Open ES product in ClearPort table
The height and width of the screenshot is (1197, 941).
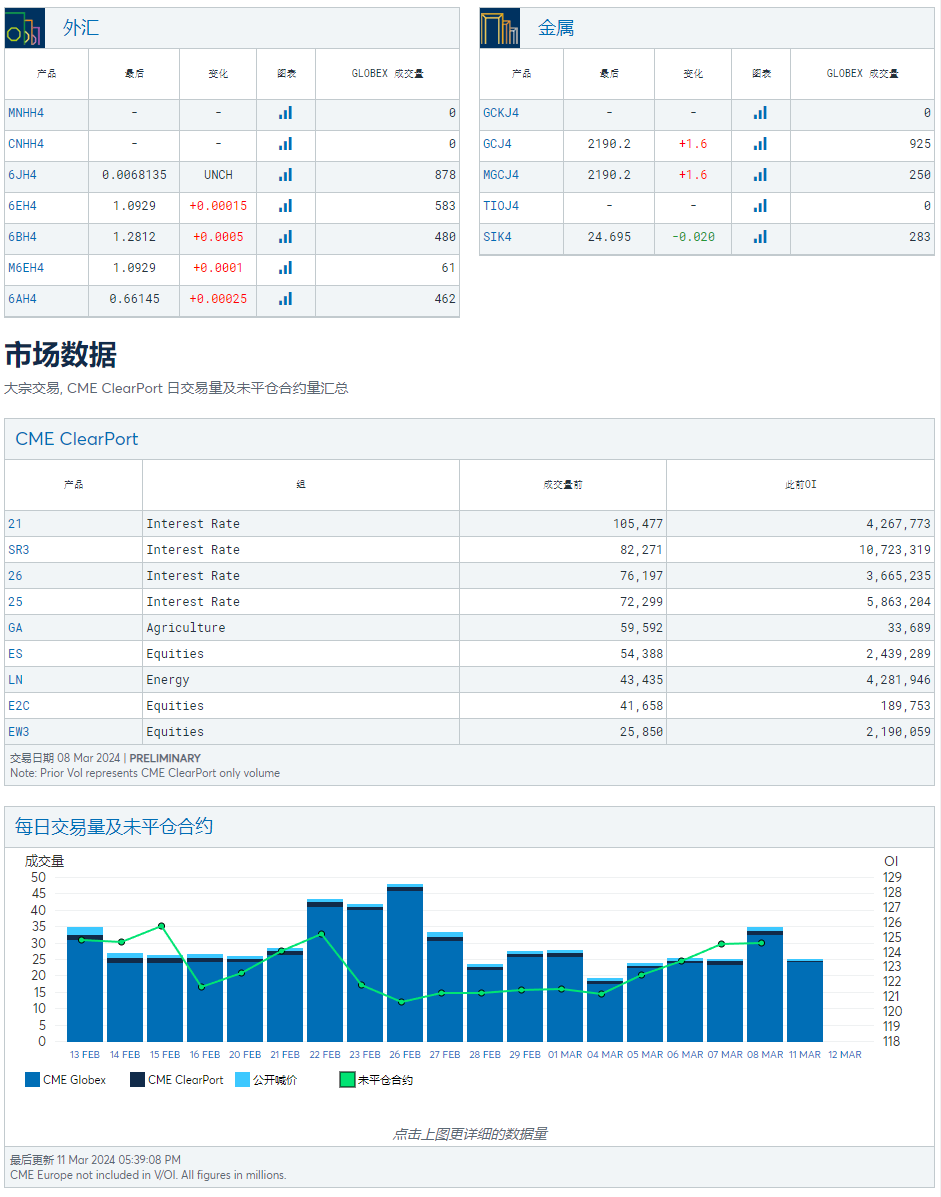tap(15, 653)
